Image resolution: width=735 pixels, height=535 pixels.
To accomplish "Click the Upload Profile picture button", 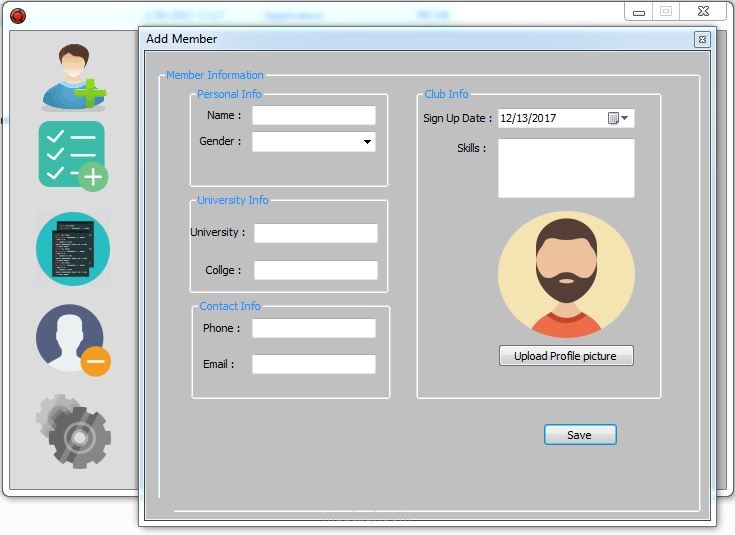I will pyautogui.click(x=566, y=356).
